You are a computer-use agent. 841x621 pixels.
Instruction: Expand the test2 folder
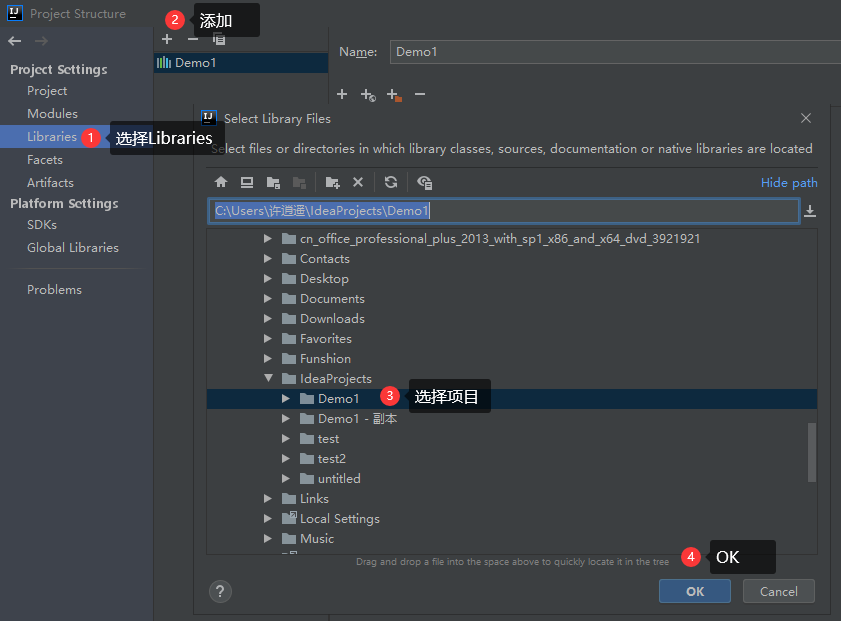[x=285, y=459]
